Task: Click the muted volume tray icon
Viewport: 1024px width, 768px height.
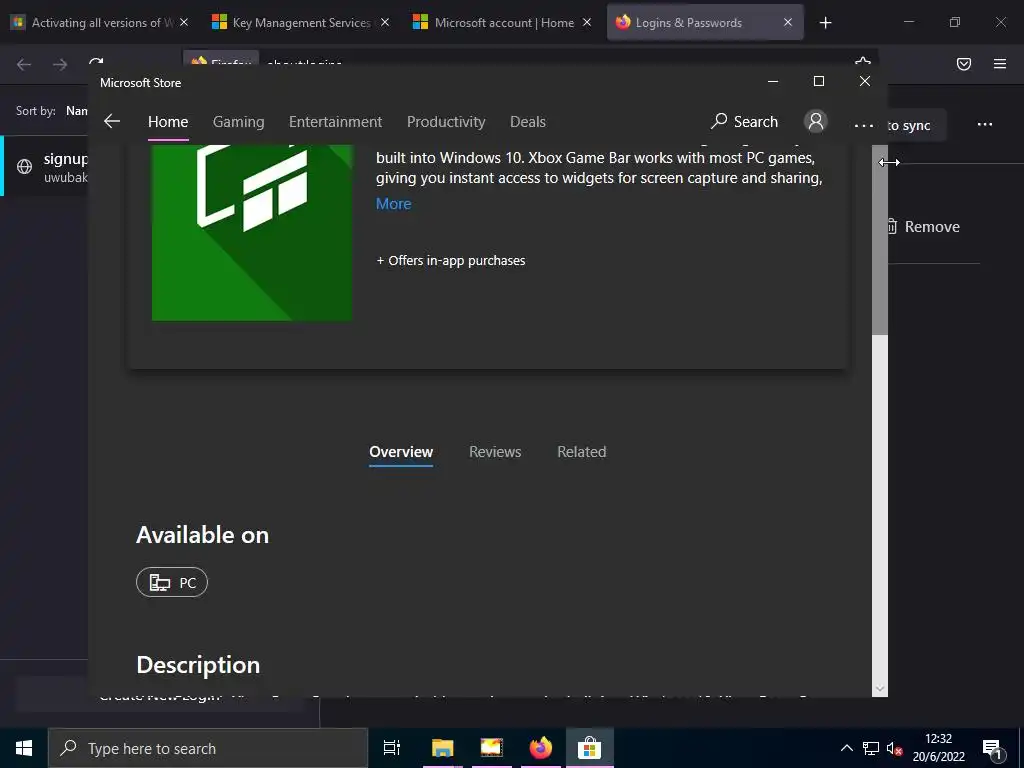Action: coord(895,748)
